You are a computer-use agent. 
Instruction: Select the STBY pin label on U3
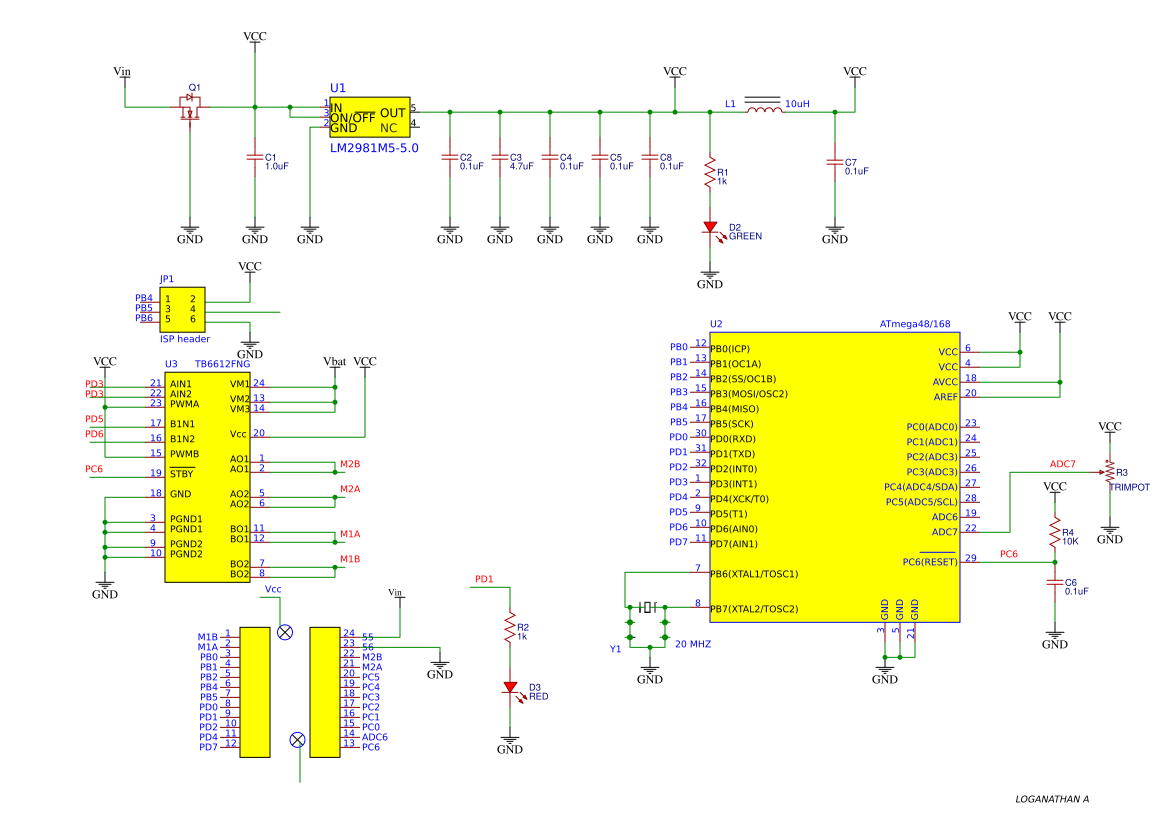pos(181,473)
